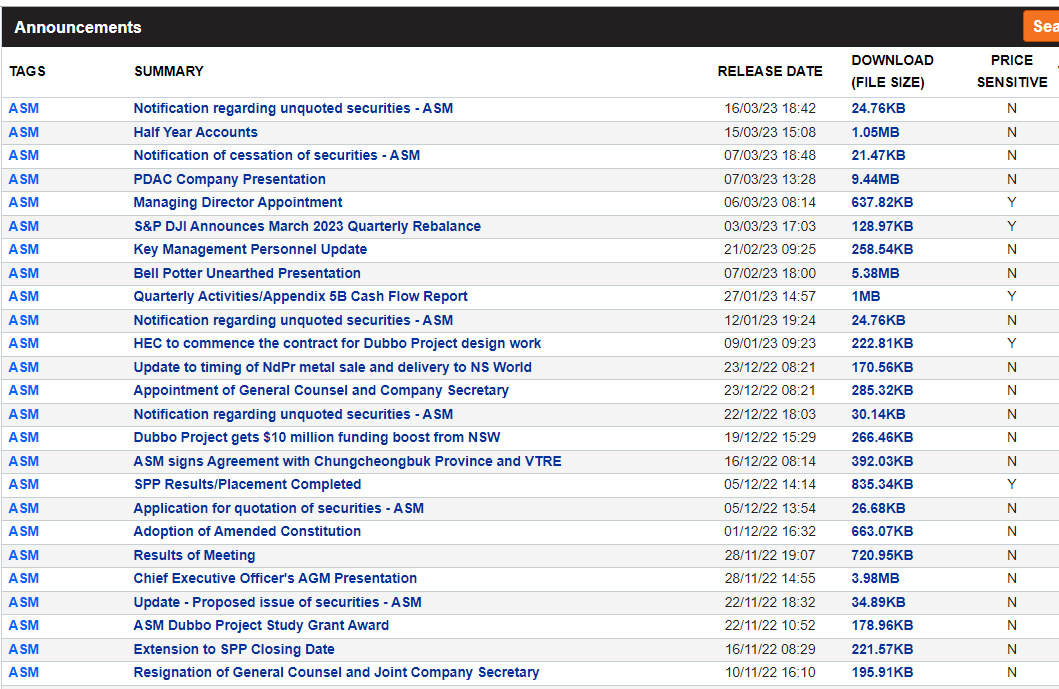This screenshot has width=1059, height=689.
Task: Open 'Notification of cessation of securities - ASM'
Action: click(x=277, y=155)
